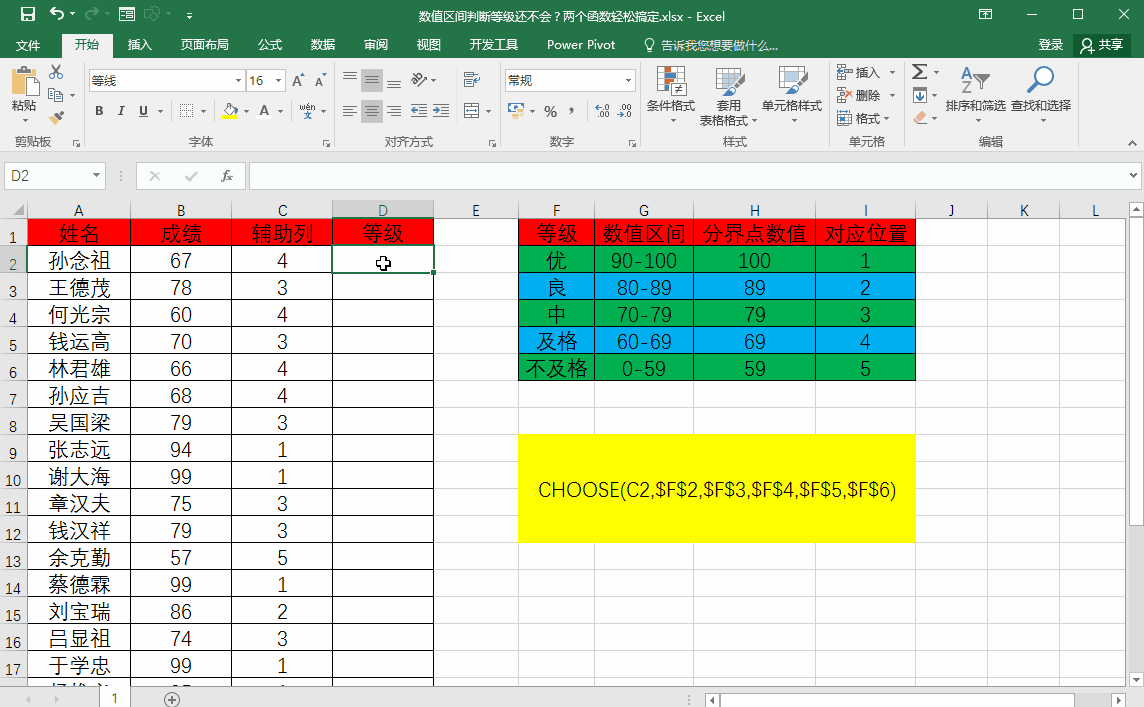Click the select-all corner triangle
The height and width of the screenshot is (707, 1144).
click(17, 211)
